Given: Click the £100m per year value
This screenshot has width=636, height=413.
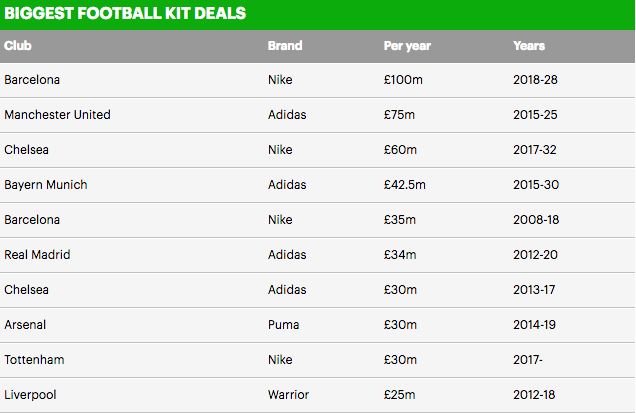Looking at the screenshot, I should point(403,80).
